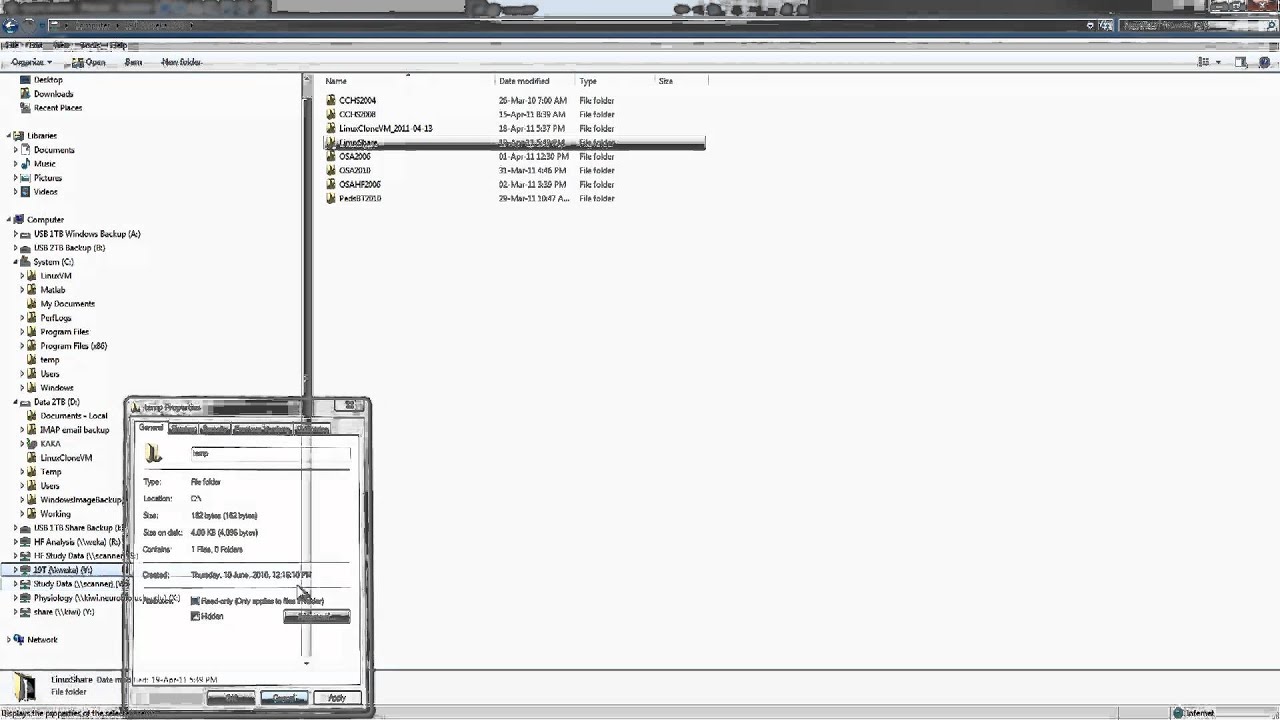
Task: Click the PedsBT2010 folder icon
Action: pyautogui.click(x=331, y=198)
